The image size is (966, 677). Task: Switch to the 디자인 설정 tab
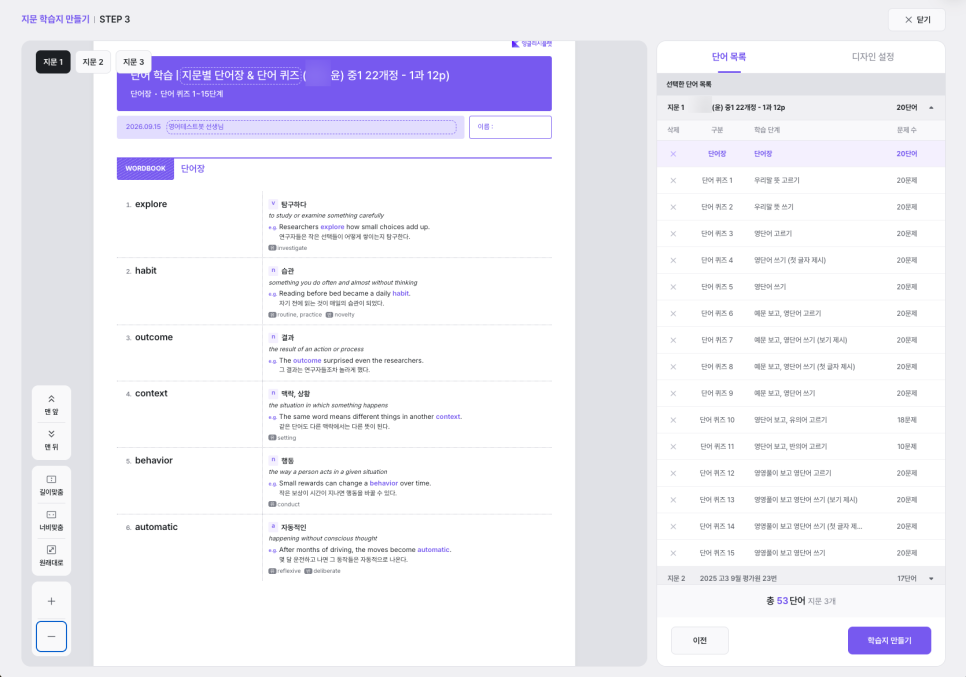872,57
